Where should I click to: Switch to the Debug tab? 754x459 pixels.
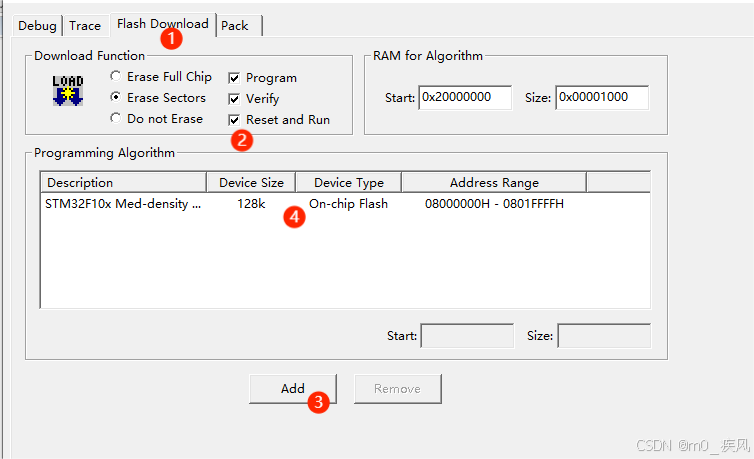pyautogui.click(x=37, y=25)
